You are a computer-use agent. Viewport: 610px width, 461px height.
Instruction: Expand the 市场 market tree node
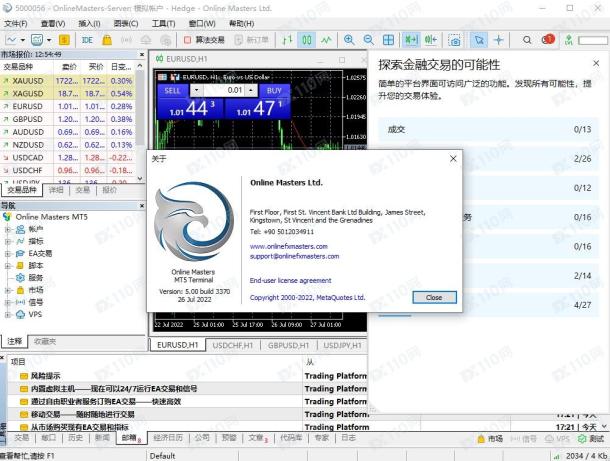click(x=7, y=290)
